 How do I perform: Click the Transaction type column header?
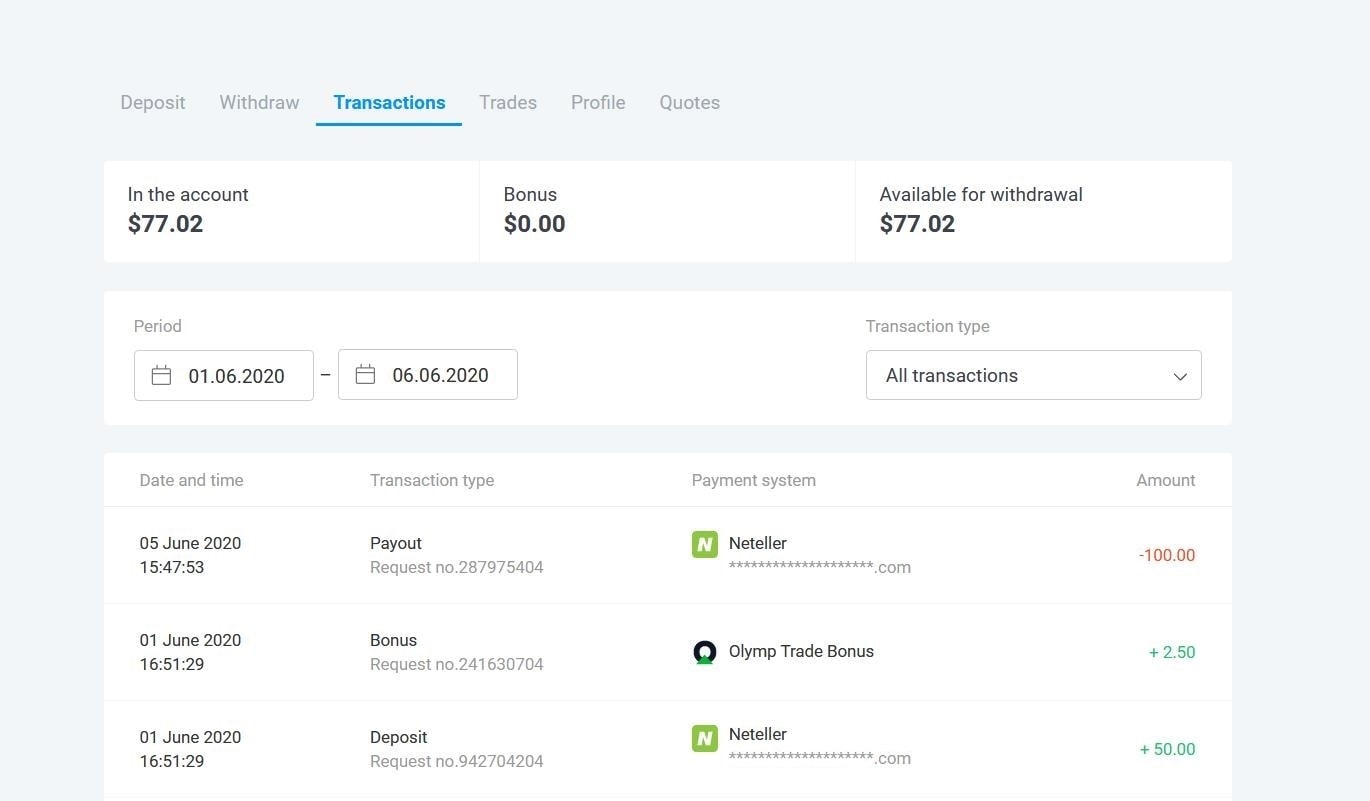pyautogui.click(x=432, y=480)
